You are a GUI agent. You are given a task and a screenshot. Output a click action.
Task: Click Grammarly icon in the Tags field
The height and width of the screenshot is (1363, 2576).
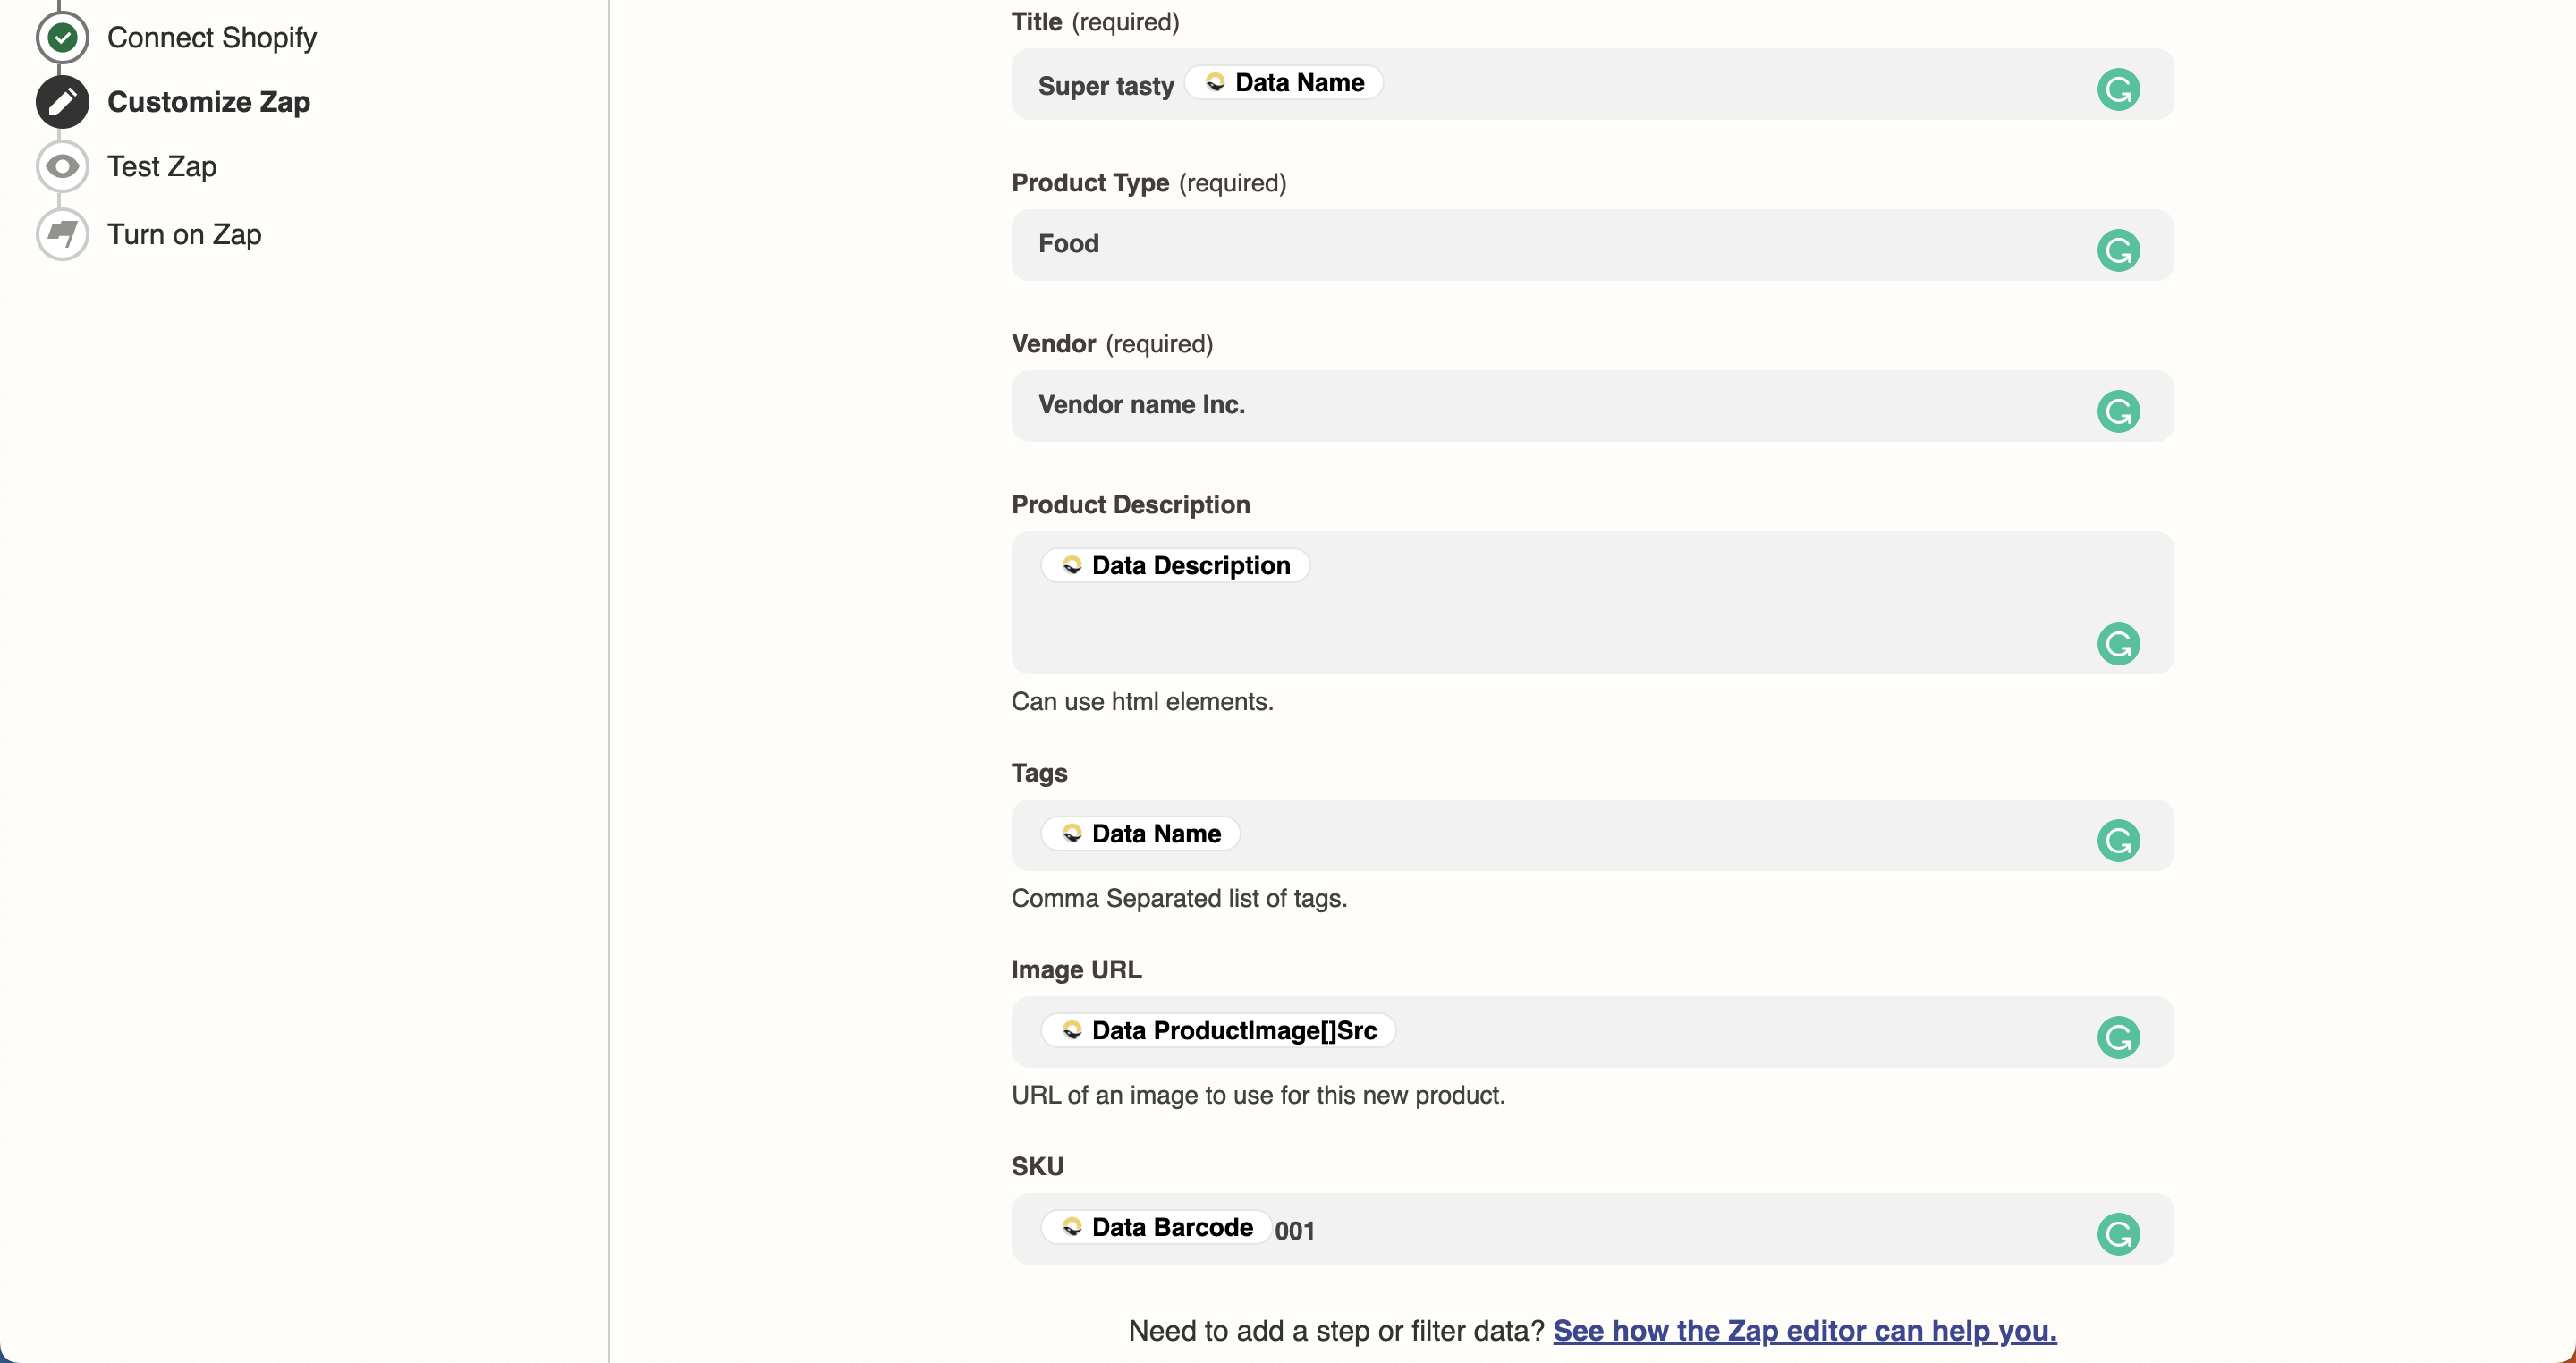[2118, 840]
